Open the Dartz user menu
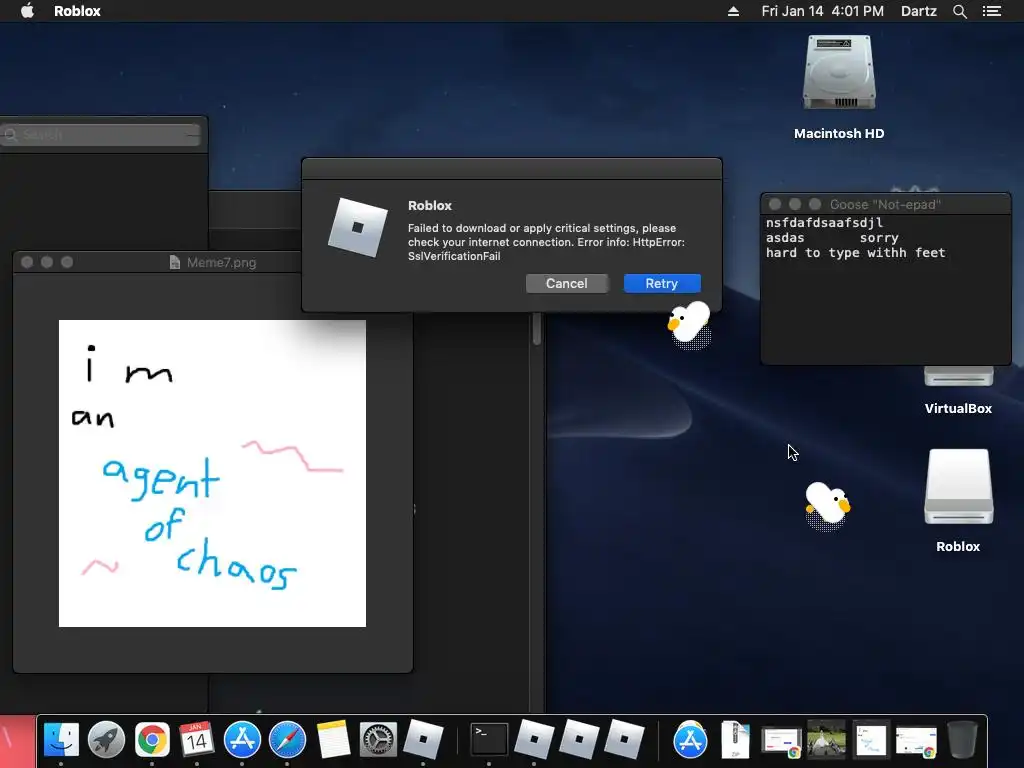The height and width of the screenshot is (768, 1024). pos(918,11)
